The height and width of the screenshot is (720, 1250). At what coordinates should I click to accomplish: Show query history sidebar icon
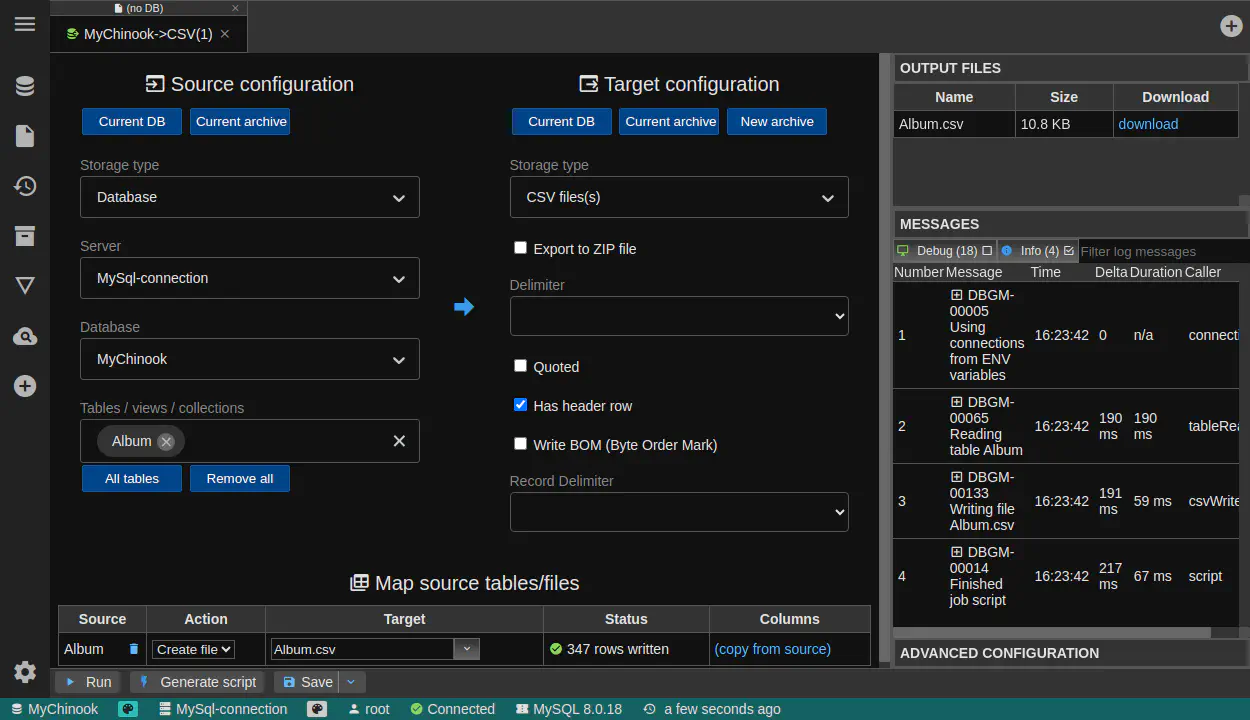point(25,186)
